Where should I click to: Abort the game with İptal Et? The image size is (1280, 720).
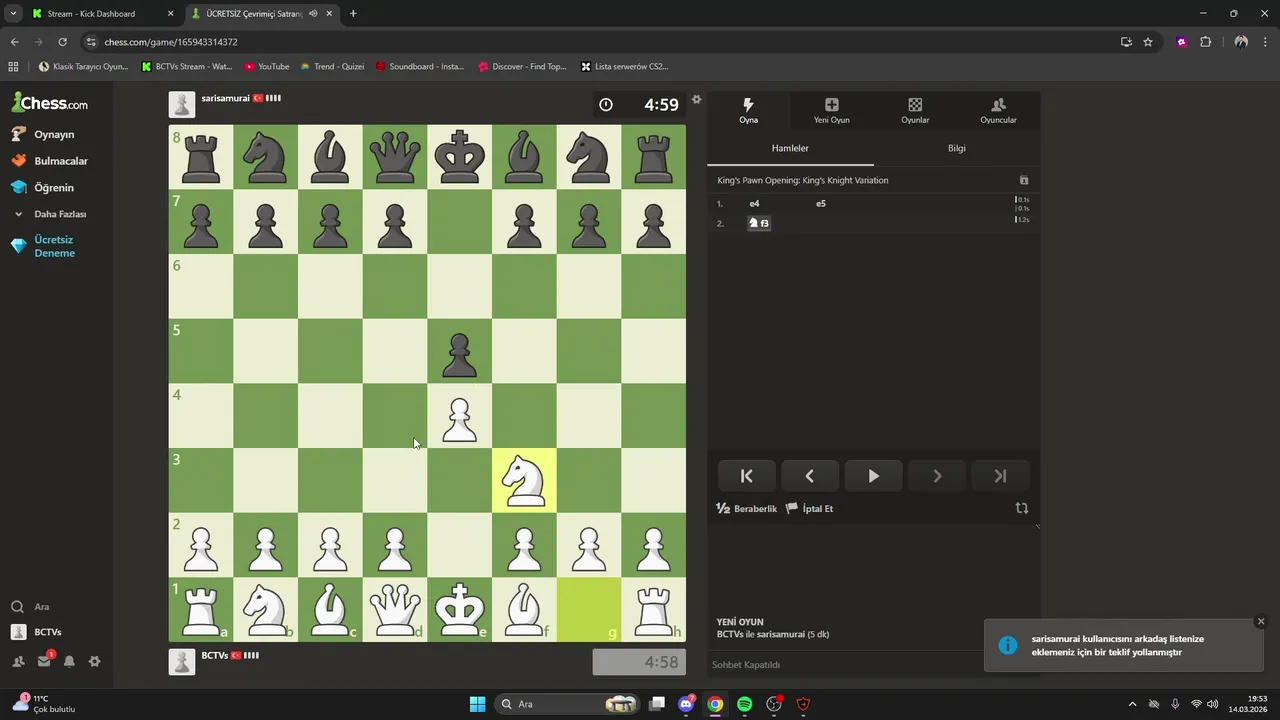(809, 508)
